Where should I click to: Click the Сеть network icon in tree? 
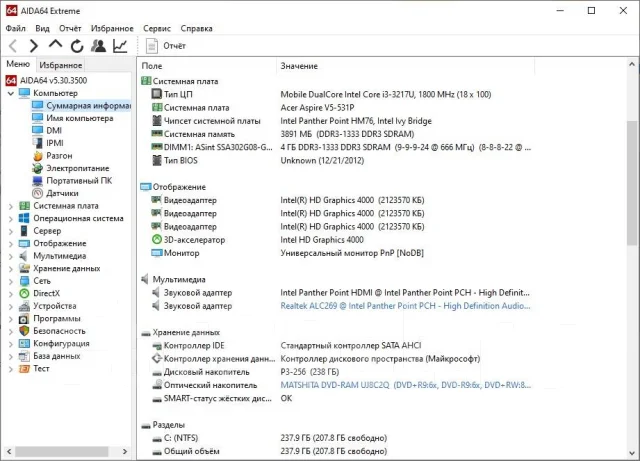click(x=24, y=281)
